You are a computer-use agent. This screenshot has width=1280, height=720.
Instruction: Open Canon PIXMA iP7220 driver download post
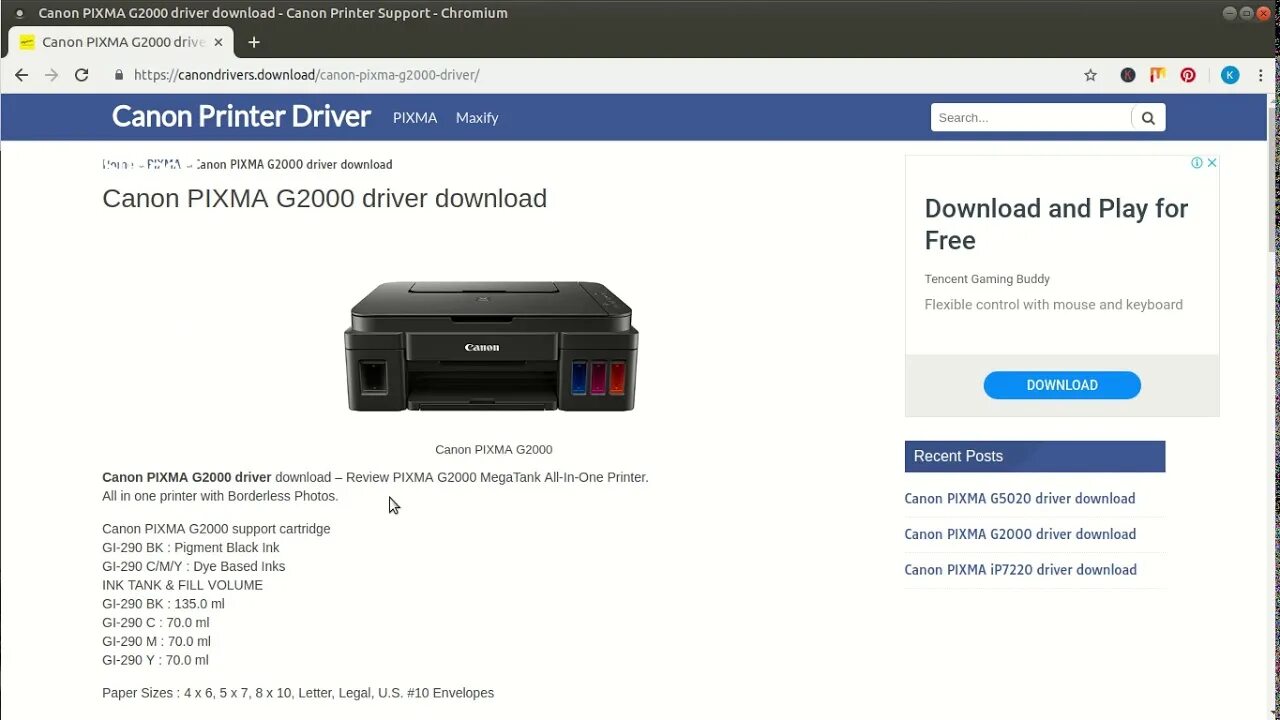[x=1020, y=570]
